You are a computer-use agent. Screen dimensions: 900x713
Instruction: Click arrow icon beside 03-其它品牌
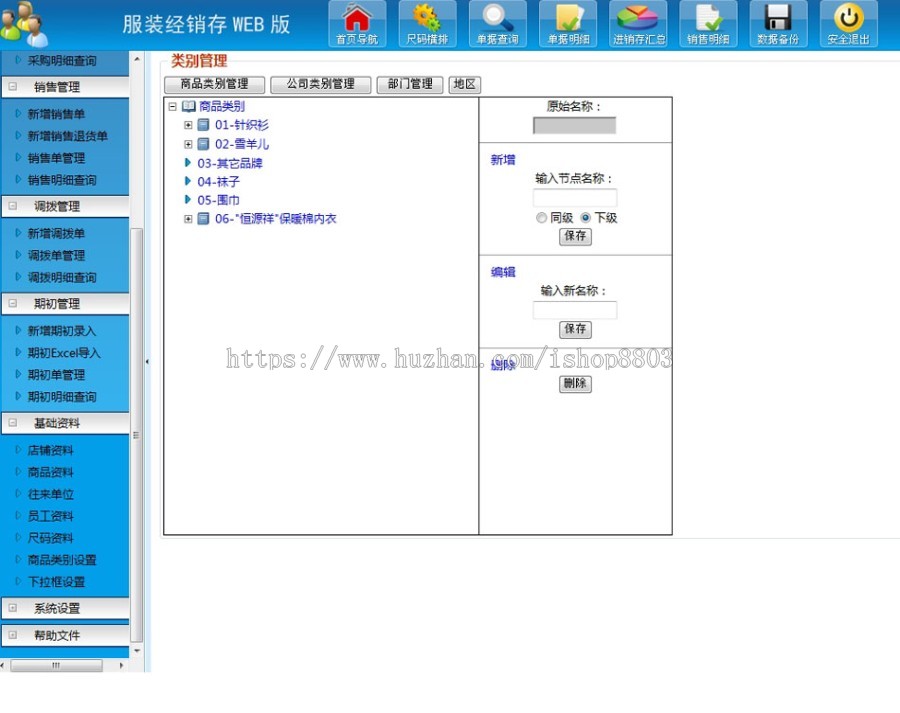point(188,162)
